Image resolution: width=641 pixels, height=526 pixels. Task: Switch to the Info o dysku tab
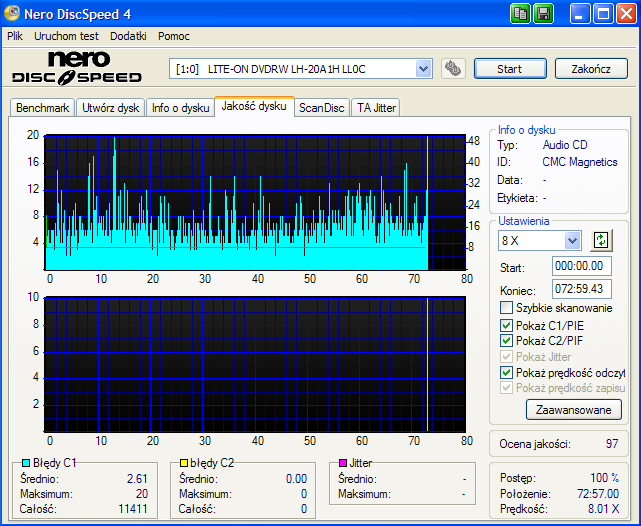click(x=180, y=108)
